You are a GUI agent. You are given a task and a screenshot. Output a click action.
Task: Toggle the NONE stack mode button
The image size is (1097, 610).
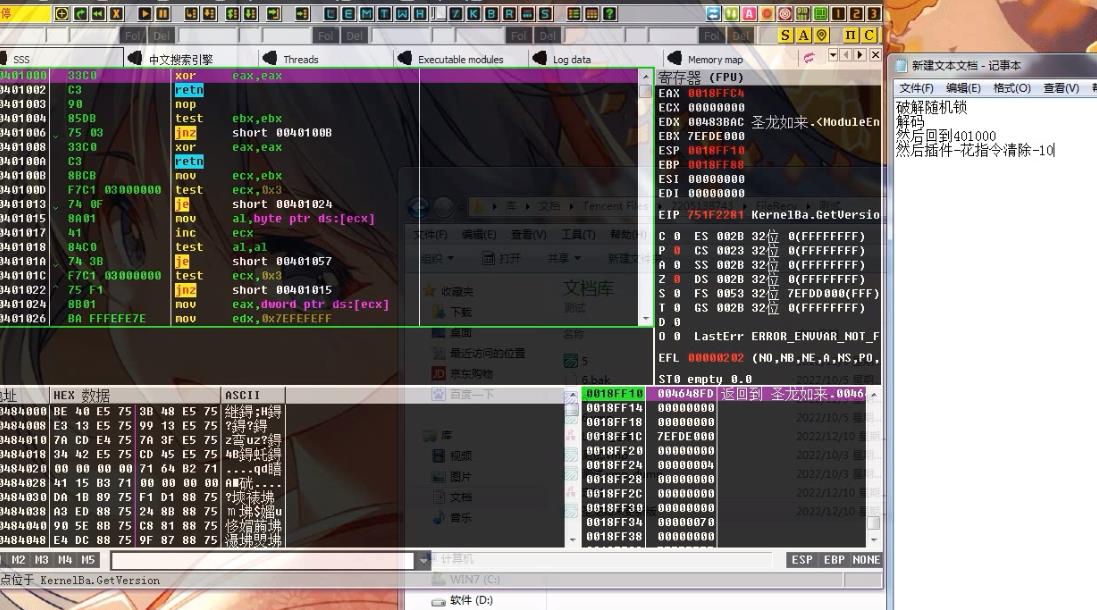[866, 560]
